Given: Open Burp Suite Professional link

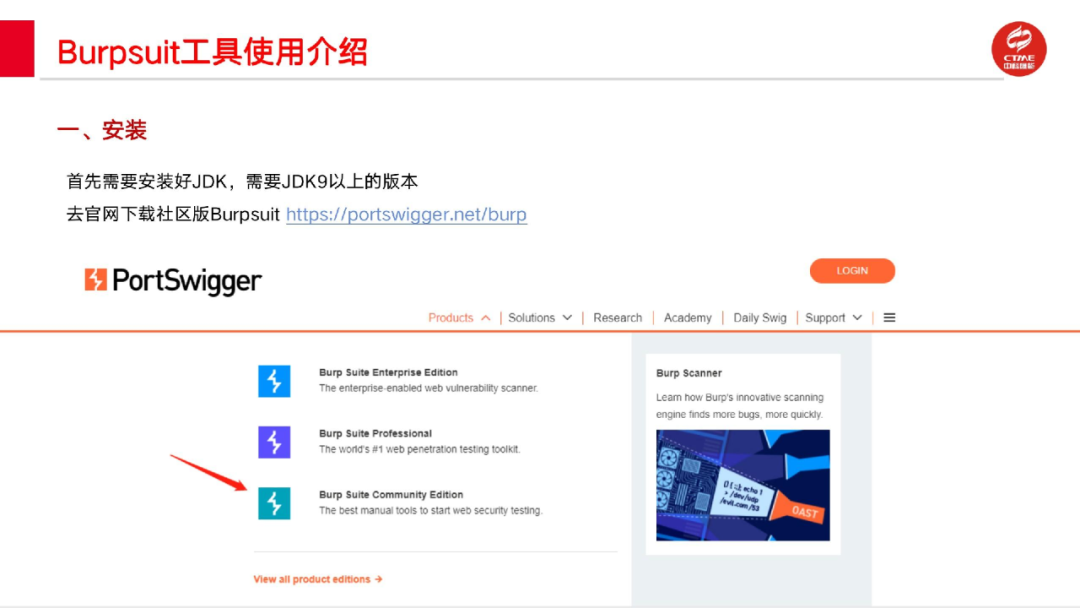Looking at the screenshot, I should click(375, 433).
